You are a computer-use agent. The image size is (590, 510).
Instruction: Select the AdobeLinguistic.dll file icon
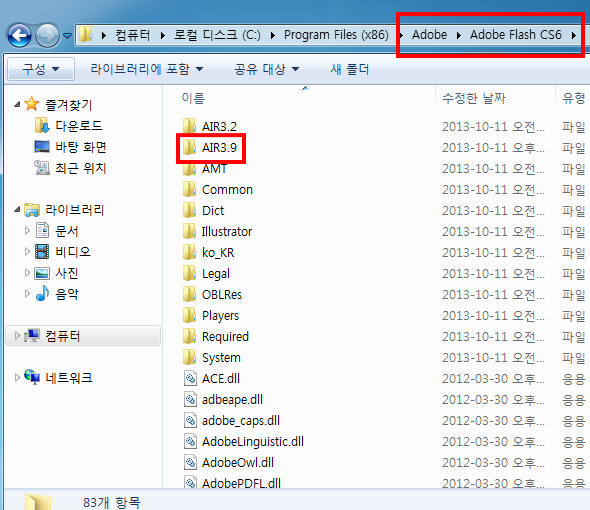(x=190, y=441)
